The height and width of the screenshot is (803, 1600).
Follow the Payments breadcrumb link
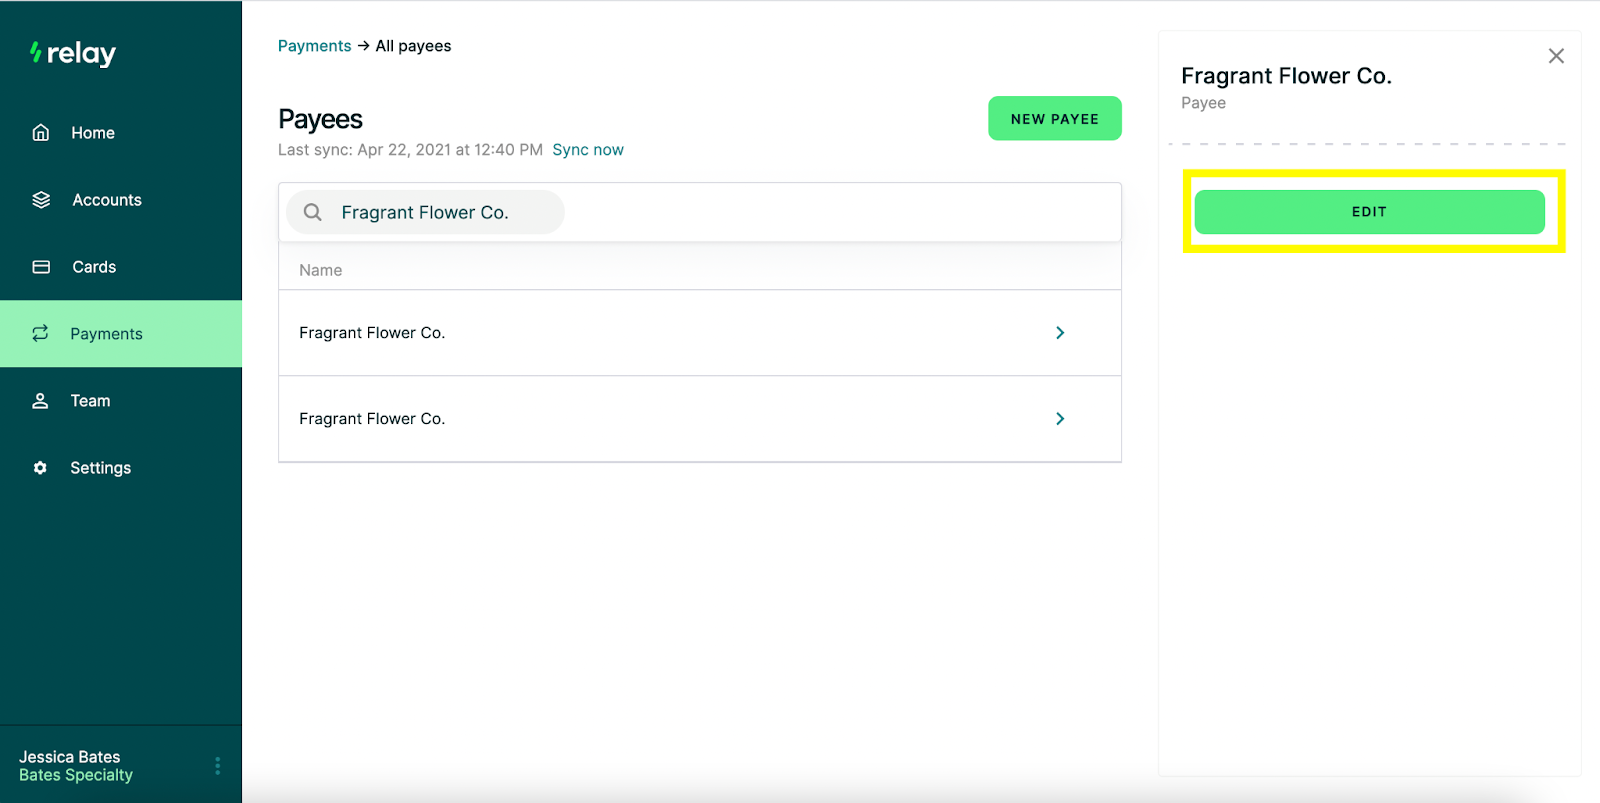coord(314,46)
